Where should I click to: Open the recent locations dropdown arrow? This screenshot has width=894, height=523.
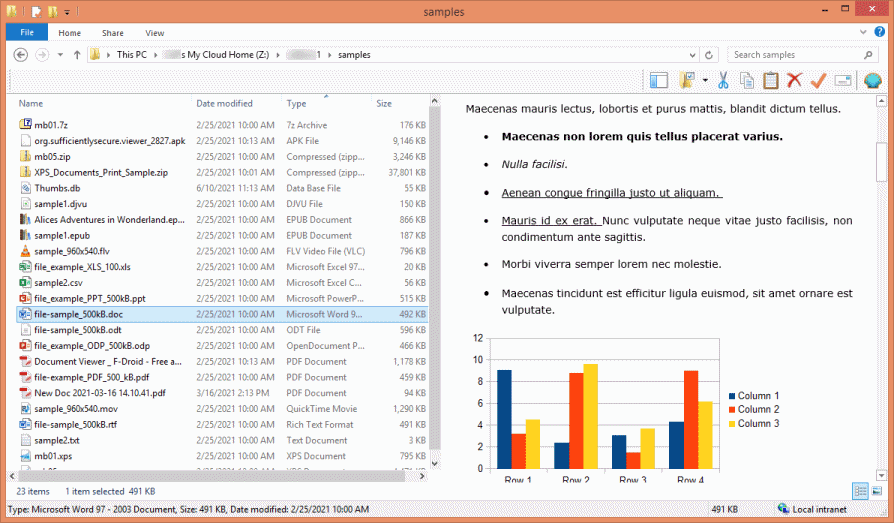click(x=60, y=54)
